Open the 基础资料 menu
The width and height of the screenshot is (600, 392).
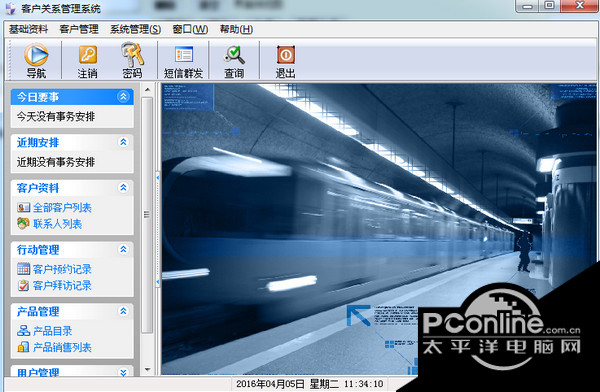click(28, 29)
